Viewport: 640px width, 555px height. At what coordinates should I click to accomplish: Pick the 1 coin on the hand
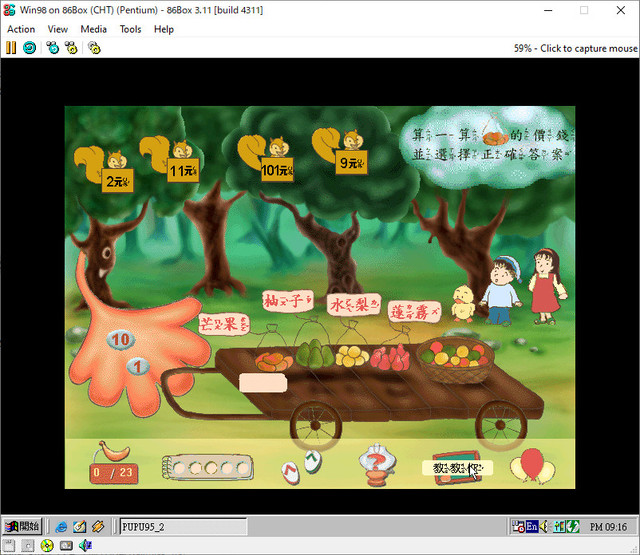coord(138,366)
